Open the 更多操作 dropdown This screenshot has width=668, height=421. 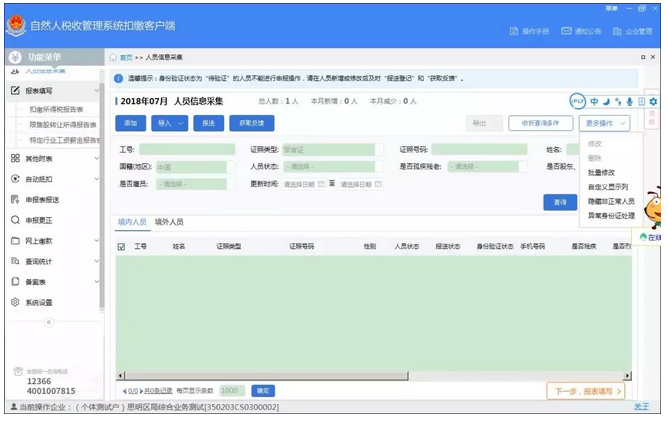(604, 124)
